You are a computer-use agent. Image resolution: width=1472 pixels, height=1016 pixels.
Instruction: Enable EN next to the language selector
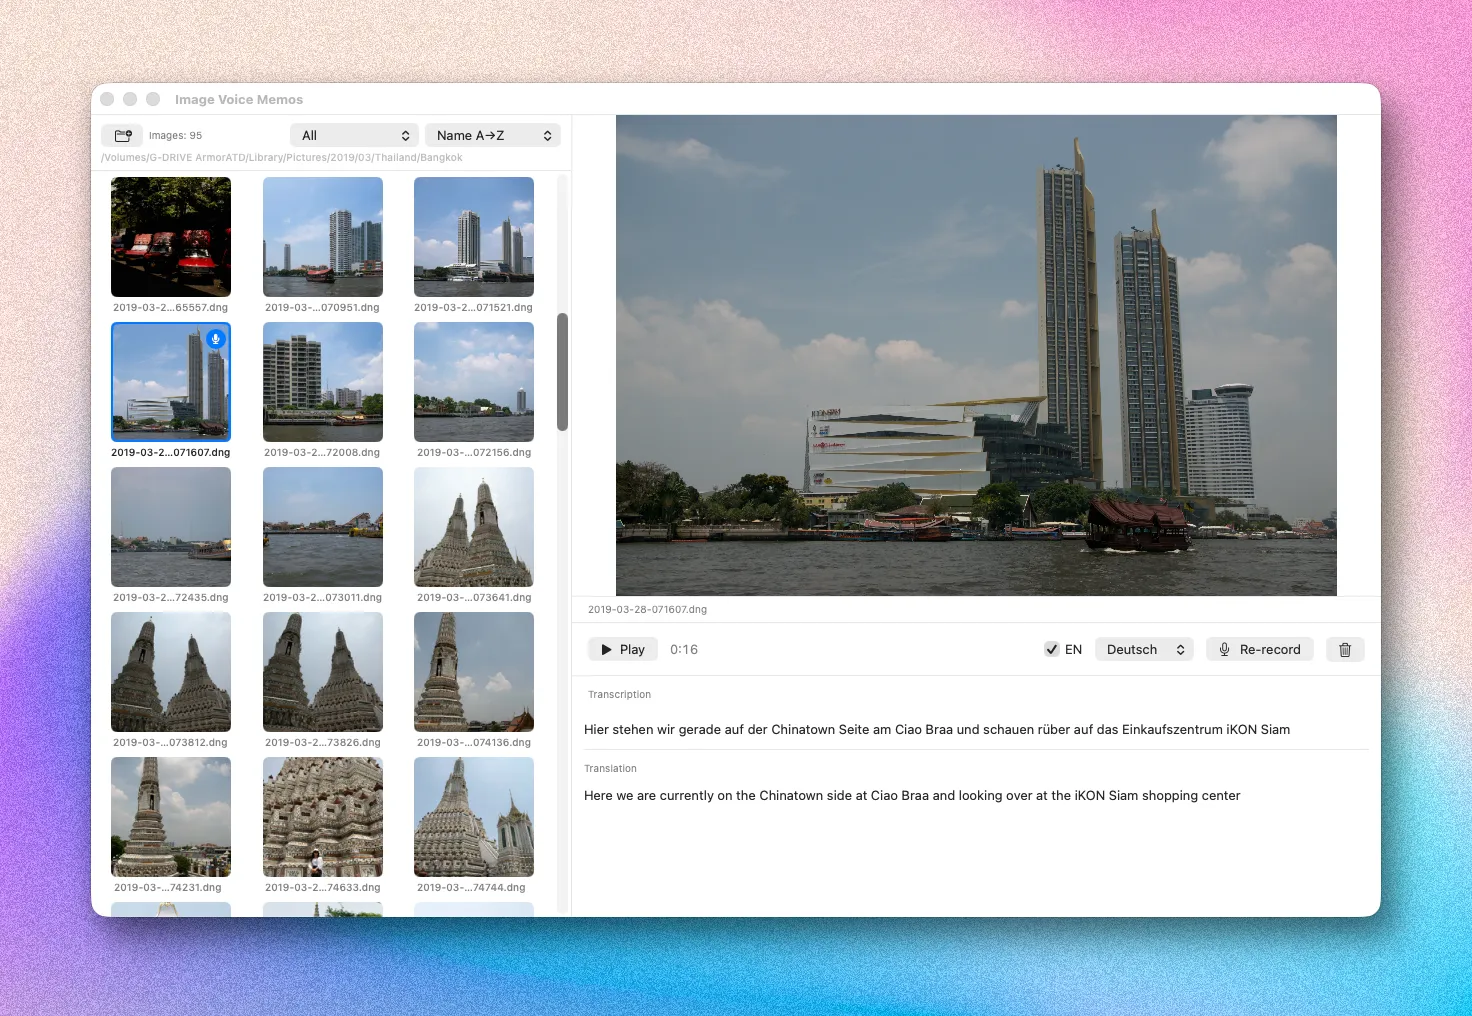click(1052, 649)
